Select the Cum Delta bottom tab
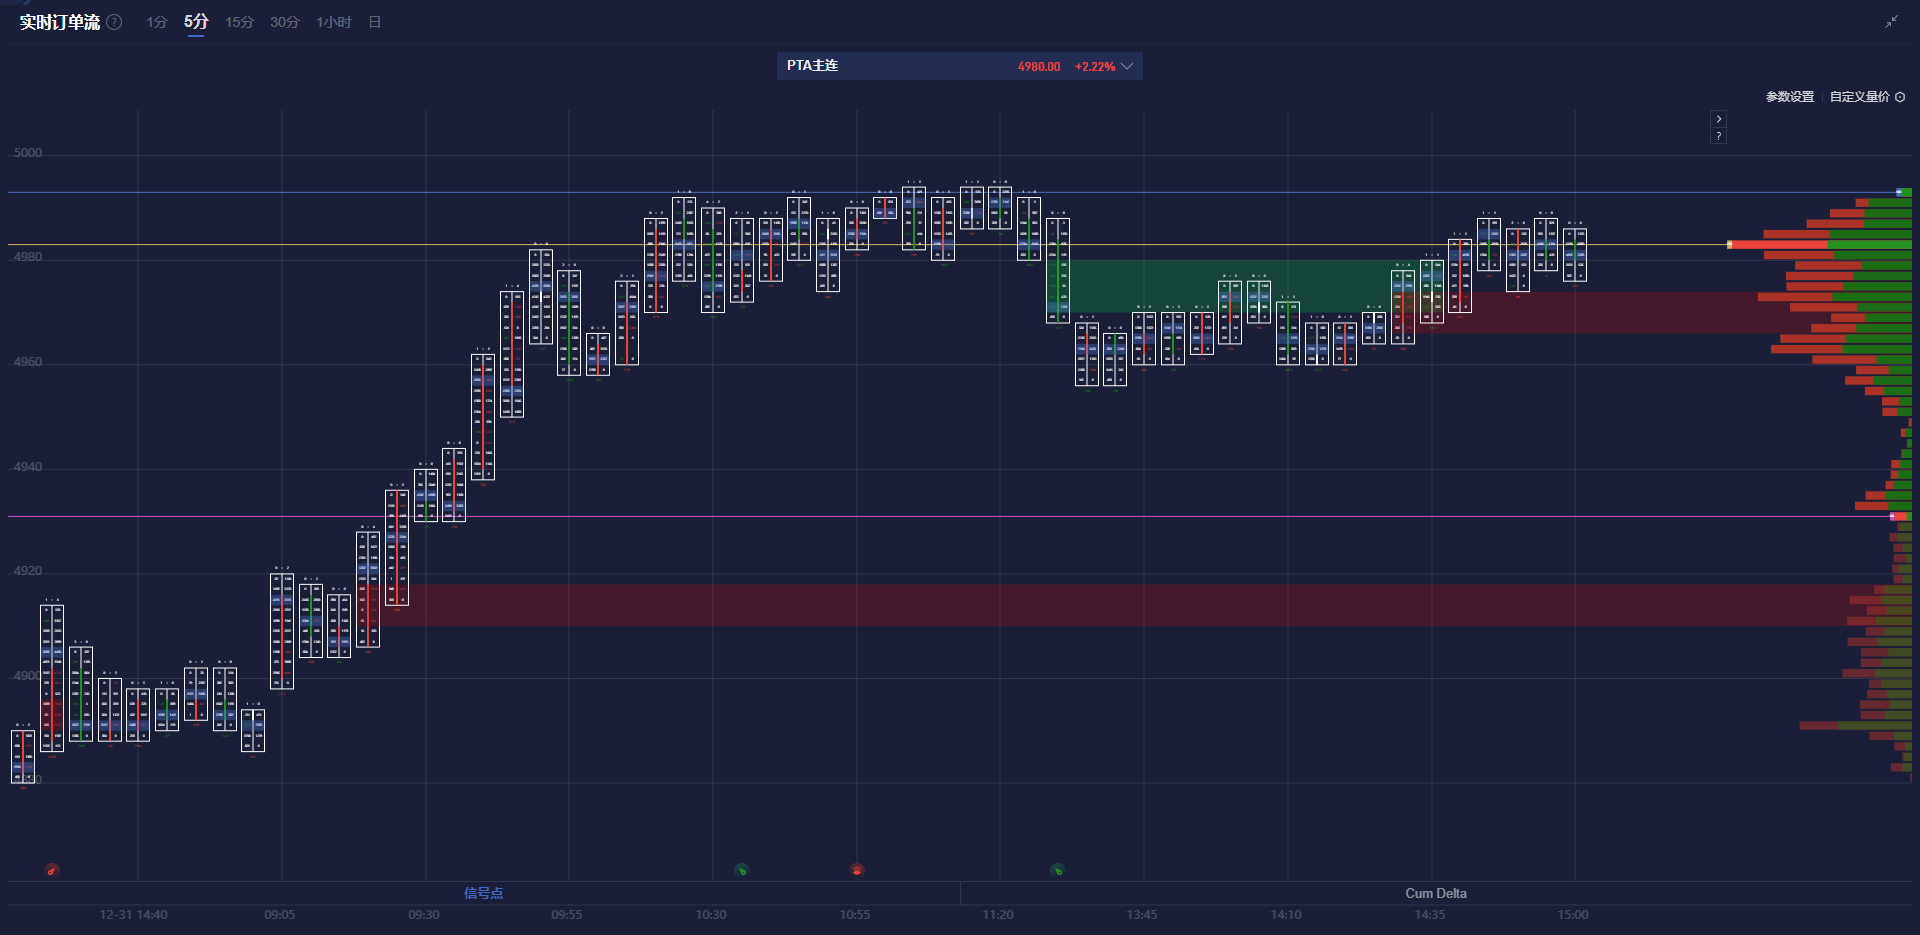Screen dimensions: 1920x935 (x=1436, y=893)
